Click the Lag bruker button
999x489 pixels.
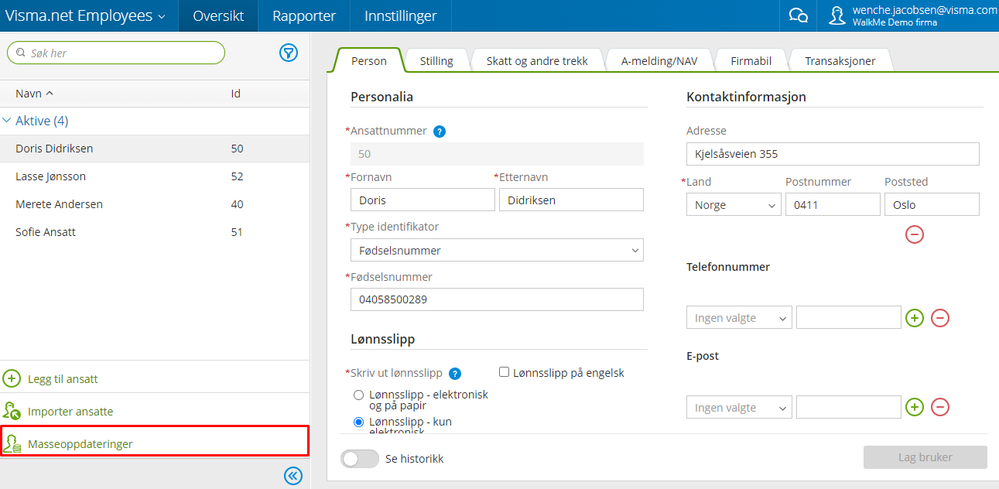coord(925,457)
